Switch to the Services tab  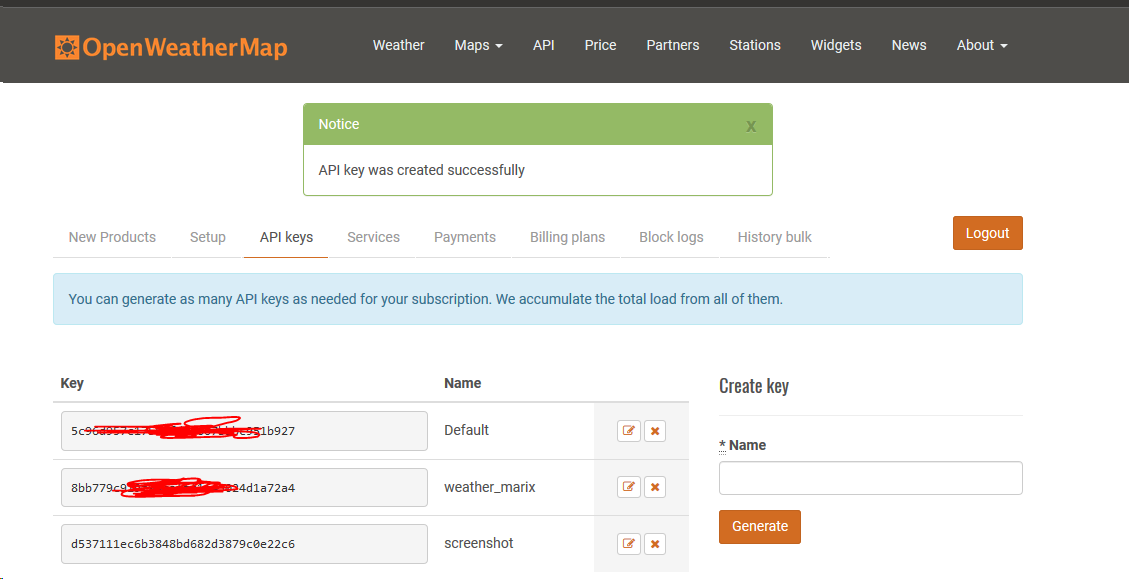click(373, 237)
